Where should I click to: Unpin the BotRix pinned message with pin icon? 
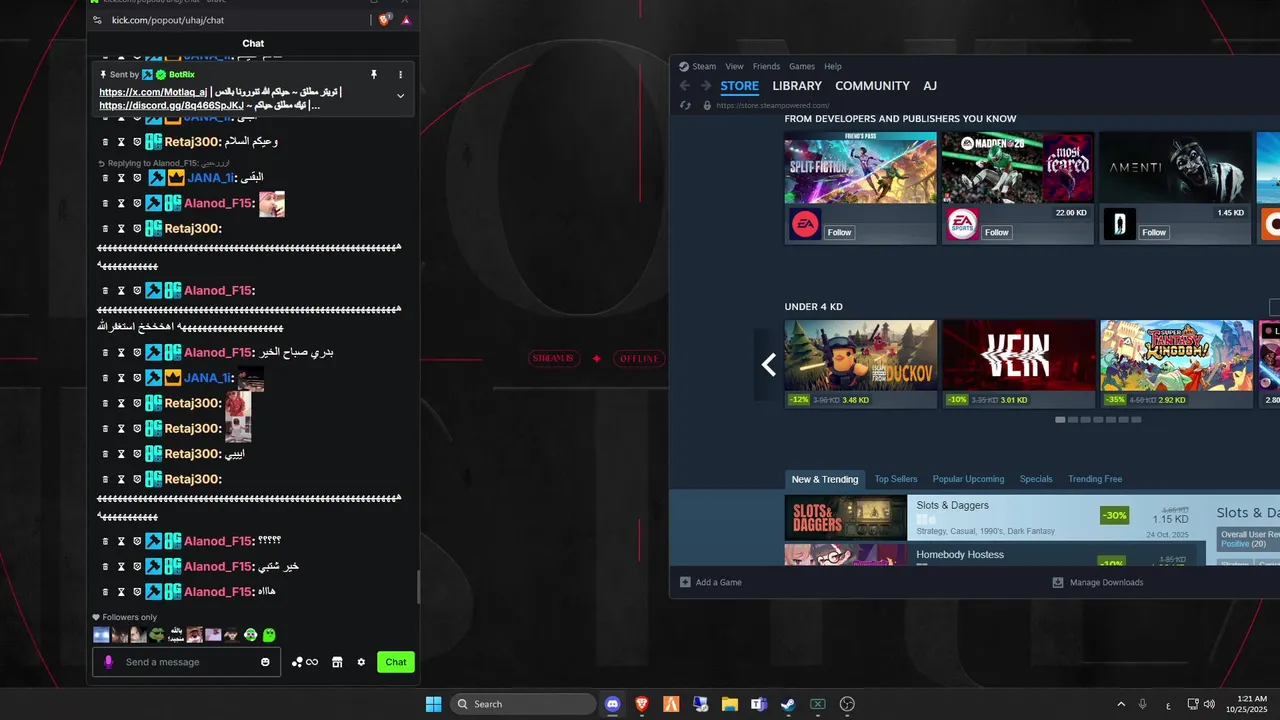point(374,75)
